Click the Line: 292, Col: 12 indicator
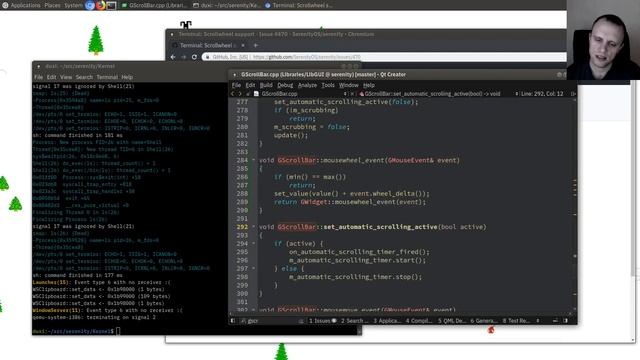 (542, 93)
